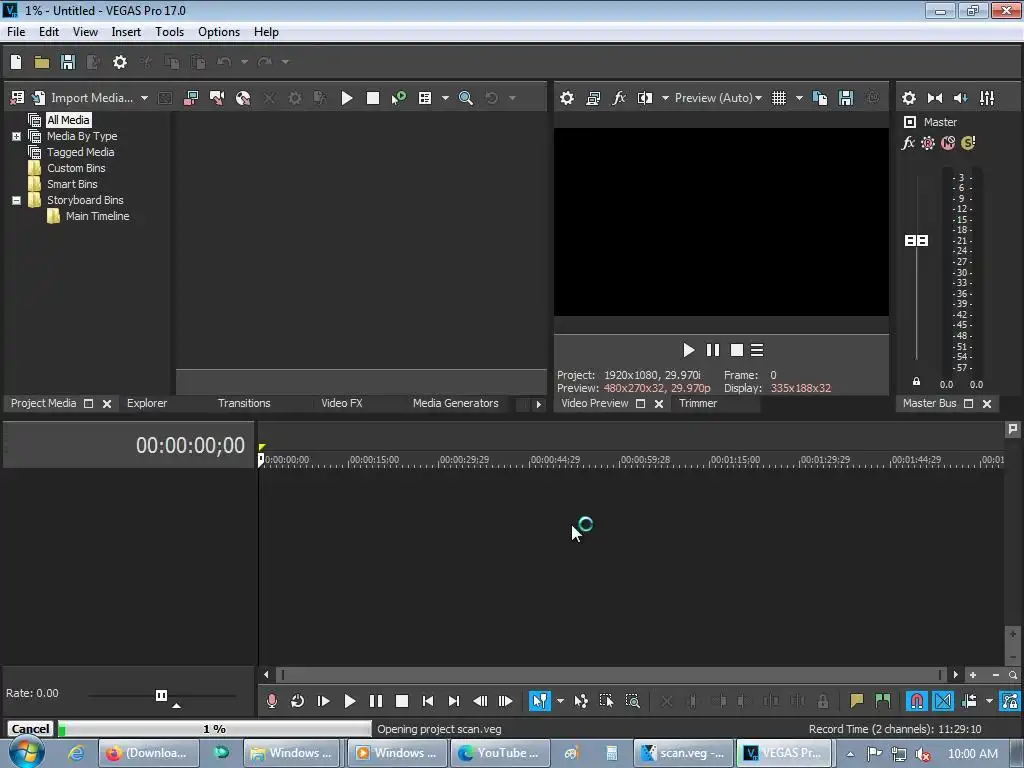Select the Selection Edit tool
Screen dimensions: 1024x768
607,701
